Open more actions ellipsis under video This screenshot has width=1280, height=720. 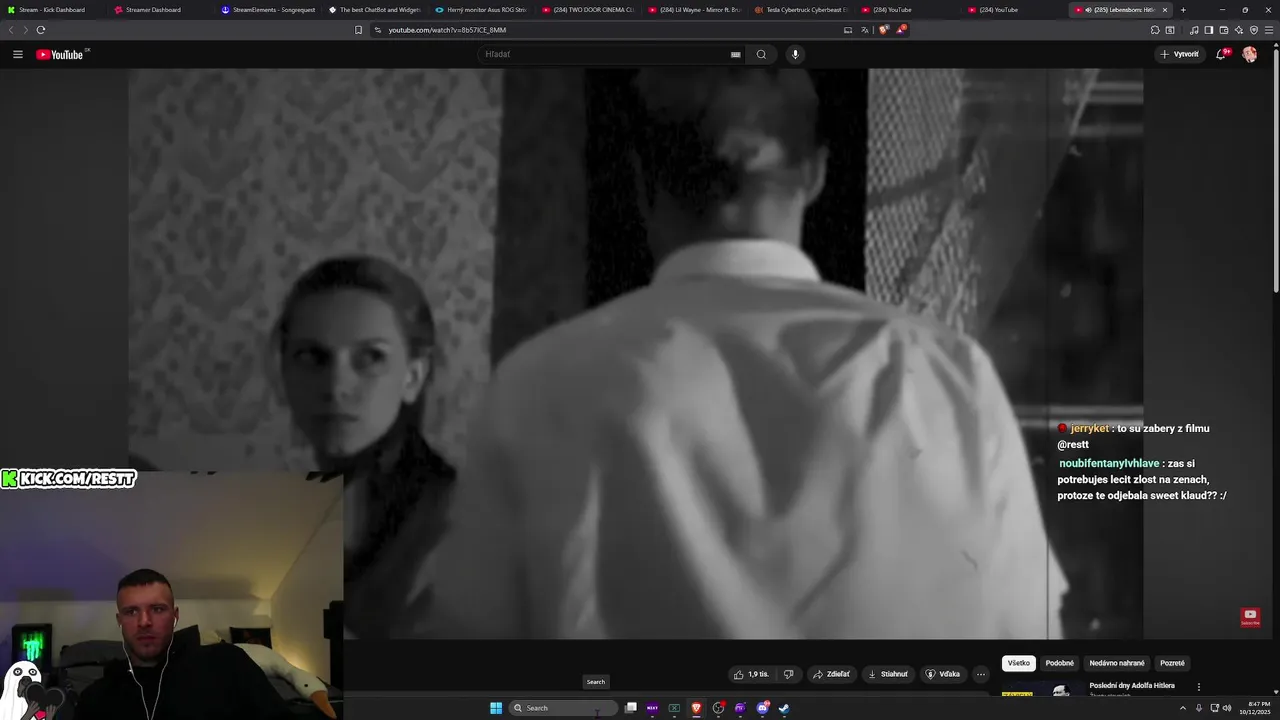click(x=981, y=674)
